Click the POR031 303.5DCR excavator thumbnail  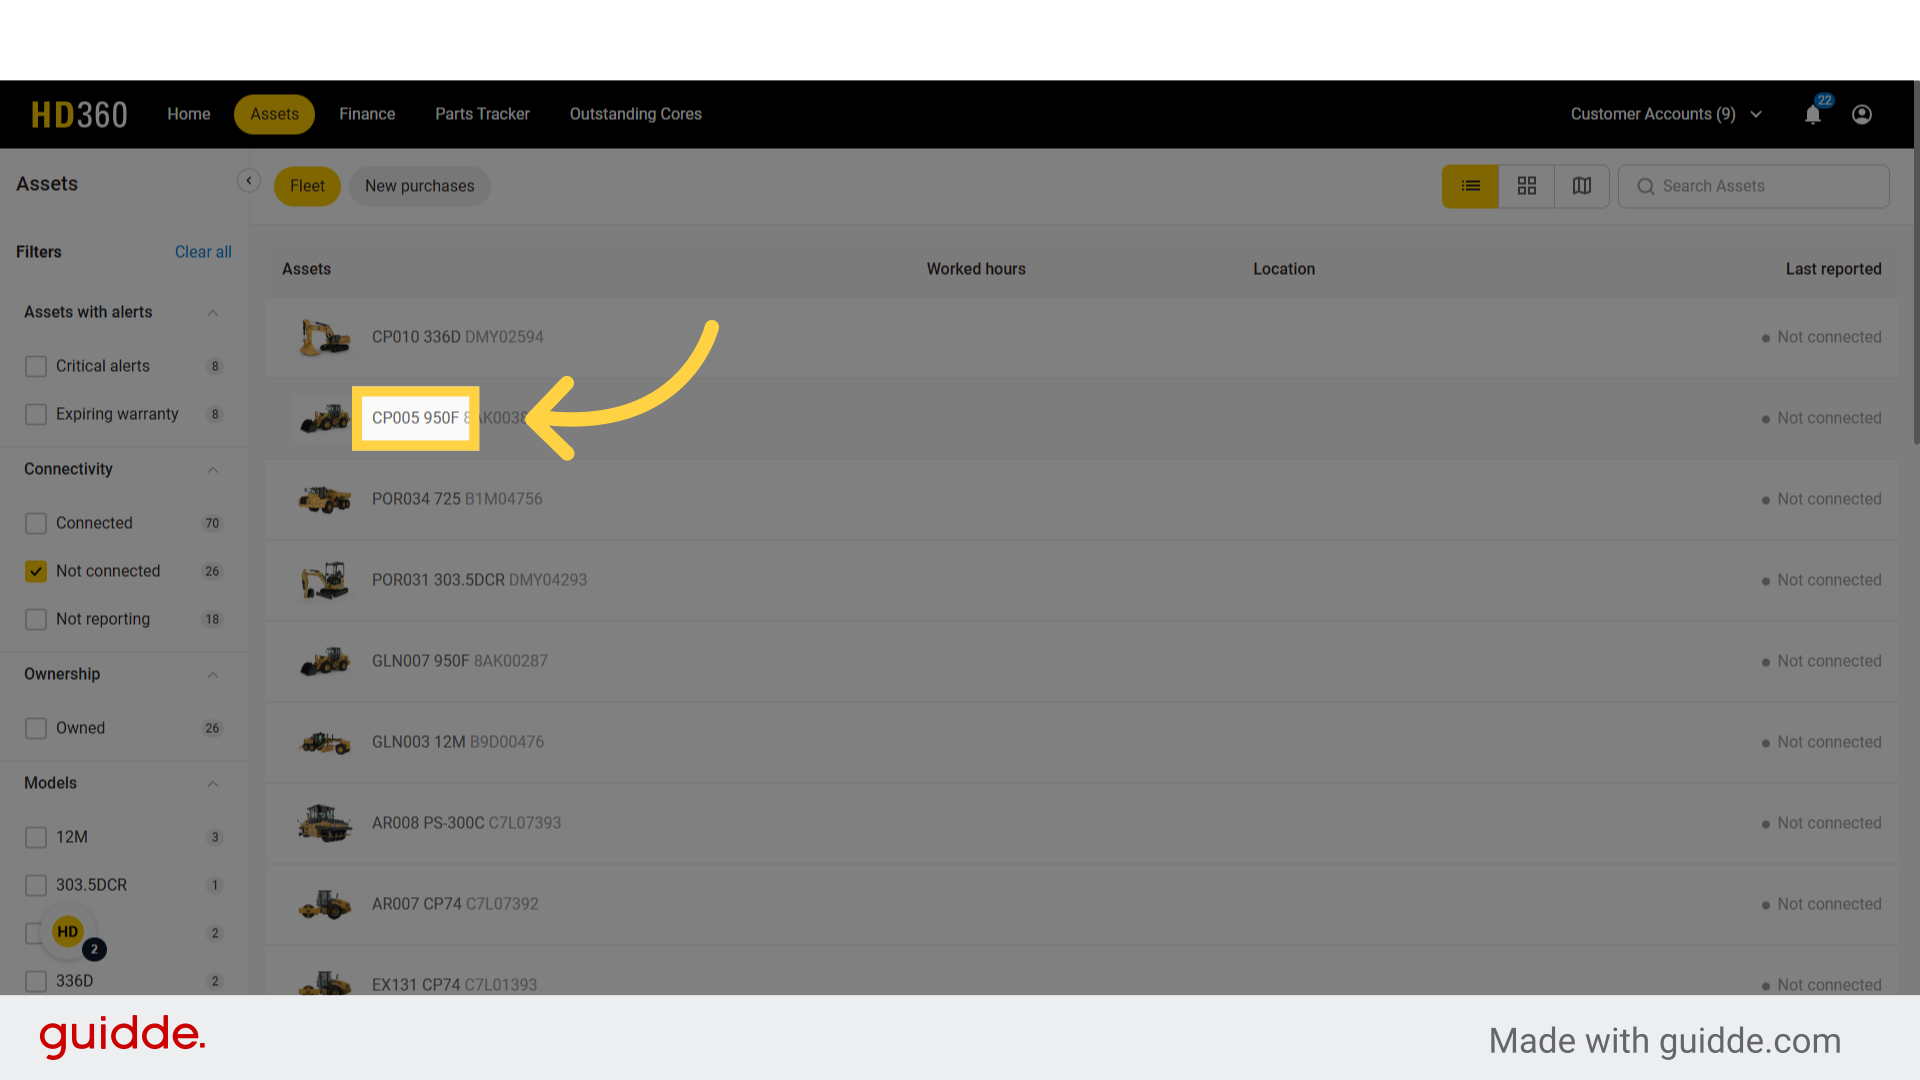[x=324, y=580]
